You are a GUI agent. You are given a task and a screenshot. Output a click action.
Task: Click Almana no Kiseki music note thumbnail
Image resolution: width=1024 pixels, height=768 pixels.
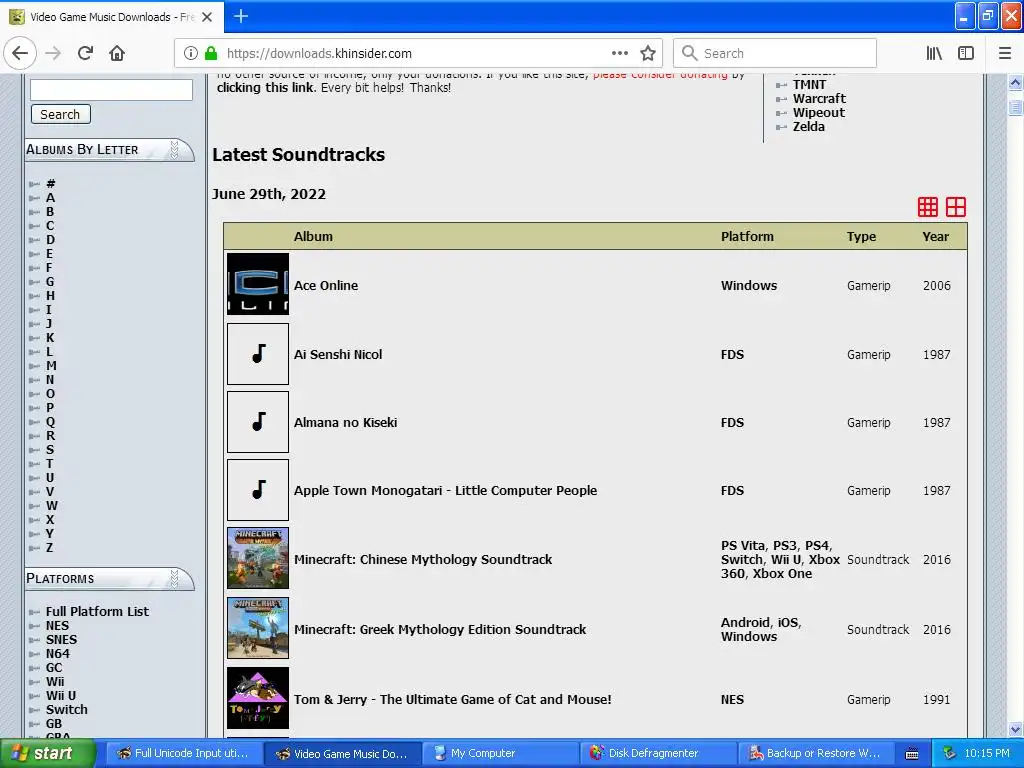(258, 422)
